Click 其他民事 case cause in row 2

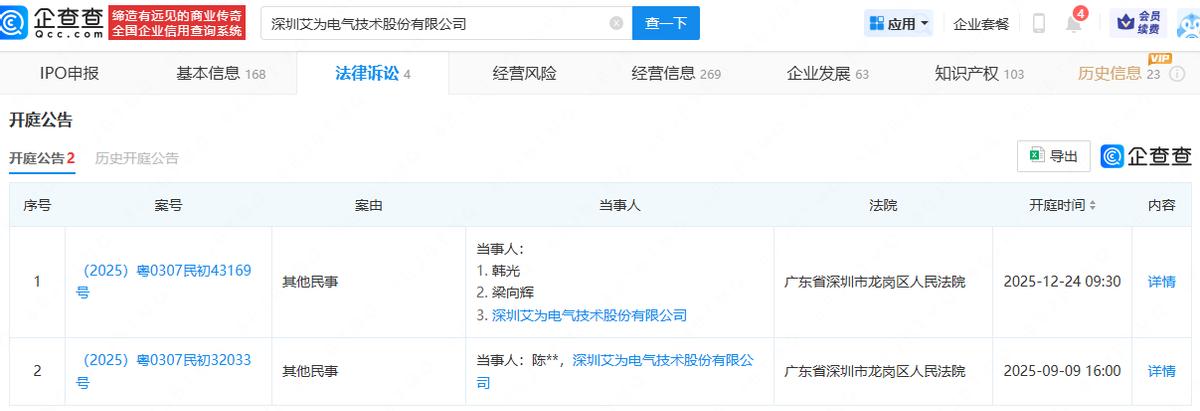pyautogui.click(x=310, y=371)
